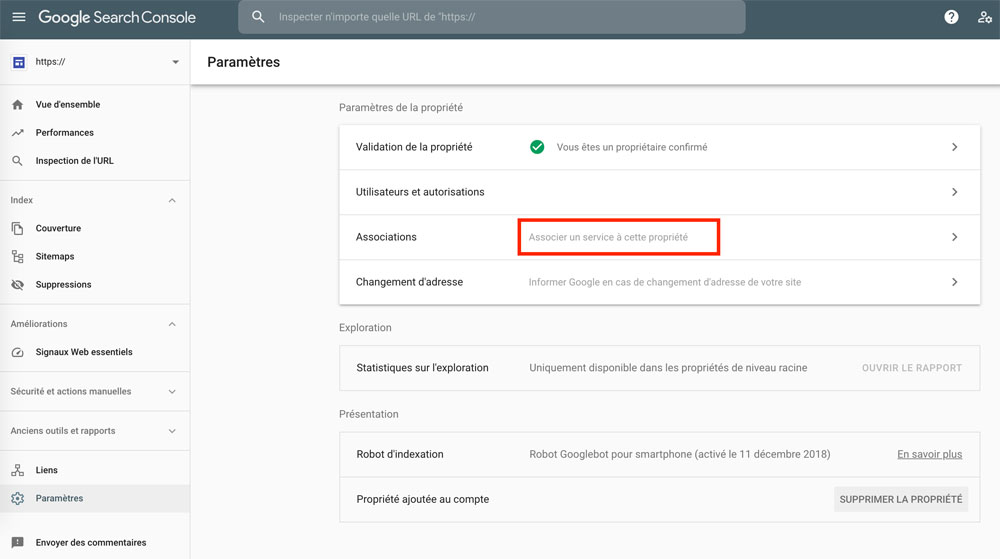This screenshot has width=1000, height=559.
Task: Click the Envoyer des commentaires feedback icon
Action: (x=18, y=542)
